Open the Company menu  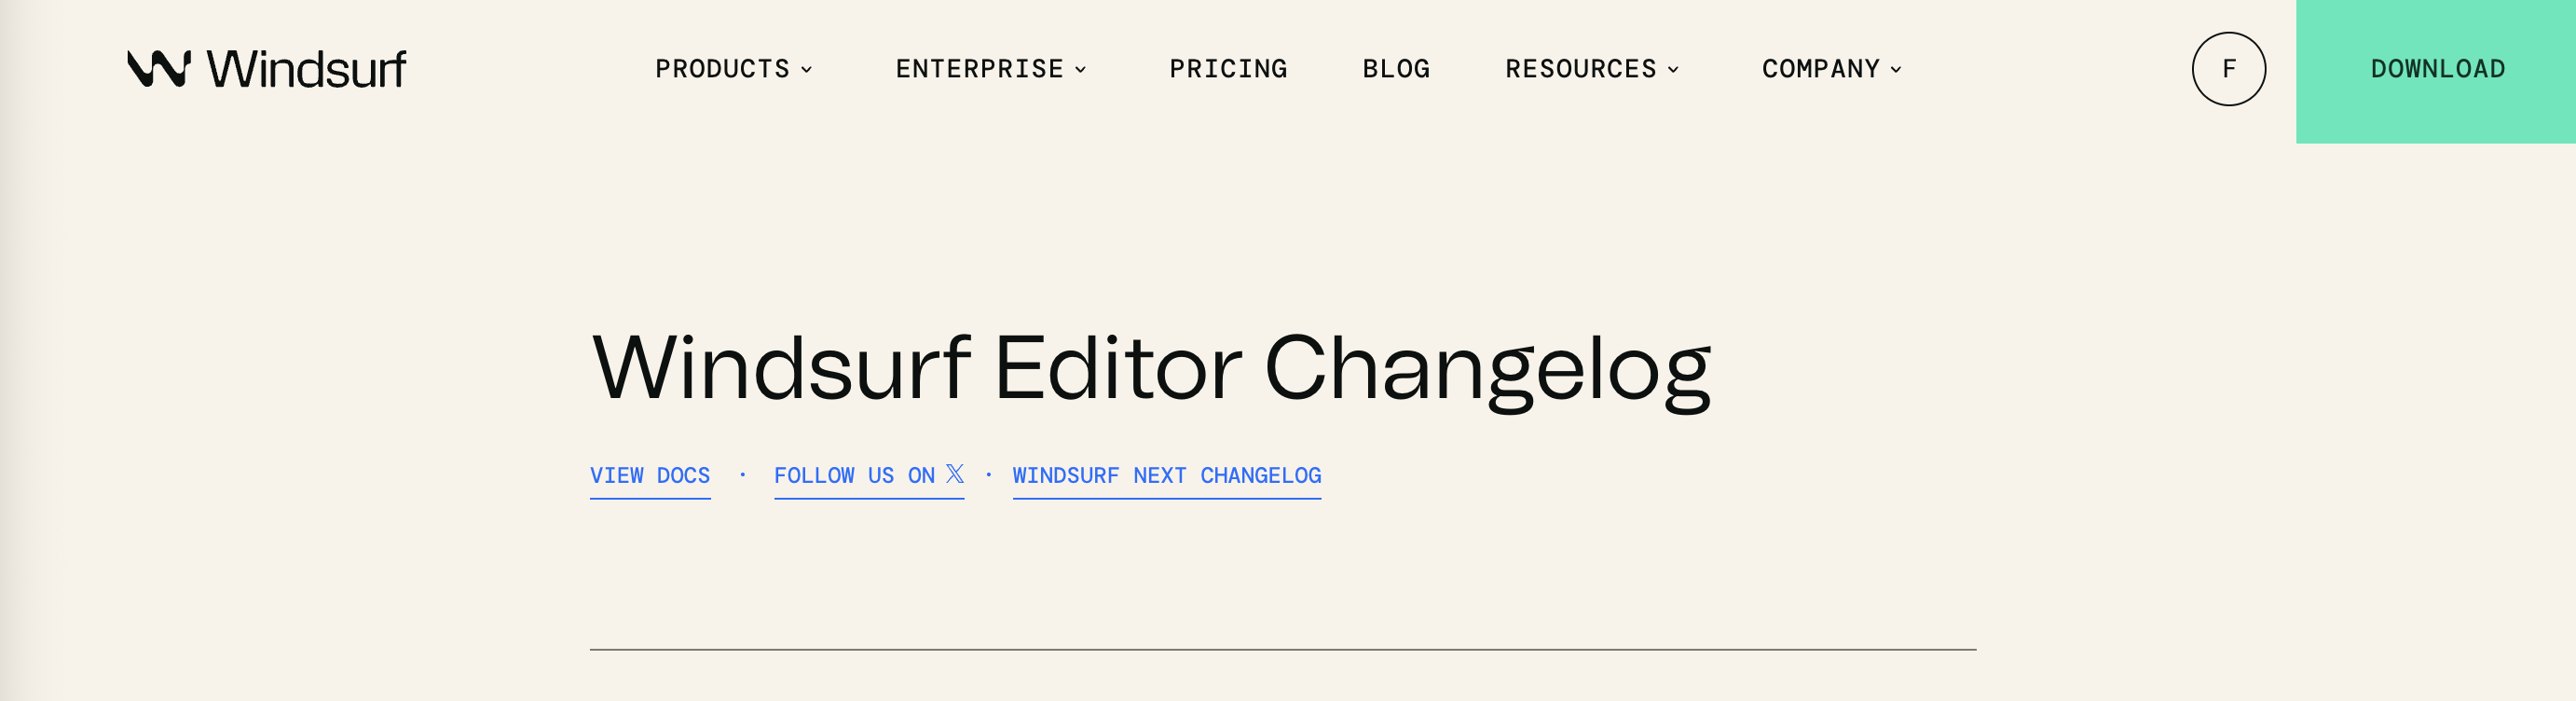[1820, 69]
